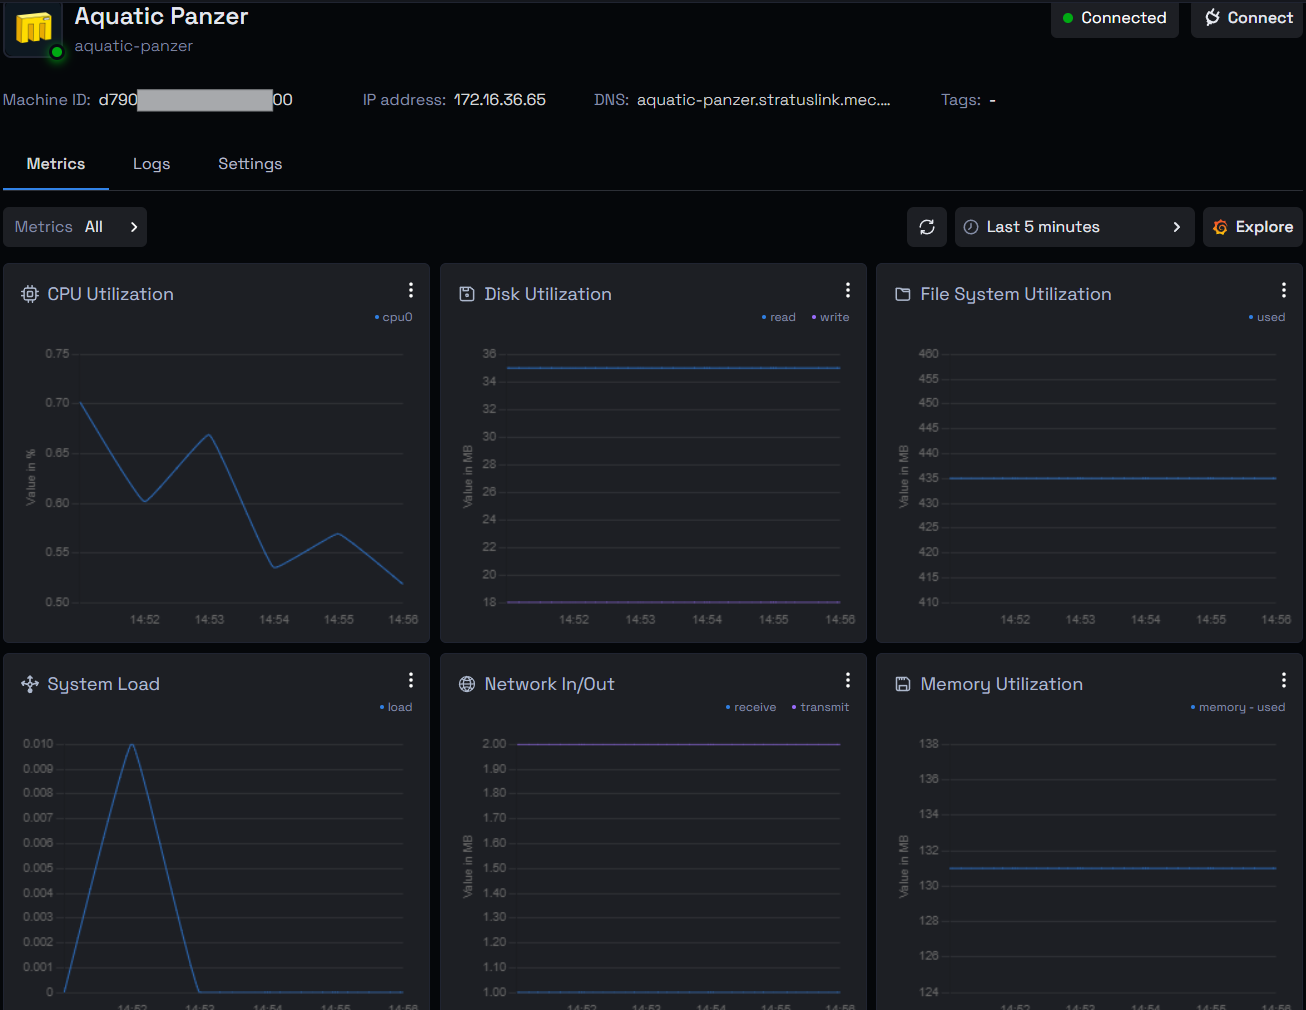1306x1010 pixels.
Task: Open Memory Utilization panel options menu
Action: pyautogui.click(x=1284, y=680)
